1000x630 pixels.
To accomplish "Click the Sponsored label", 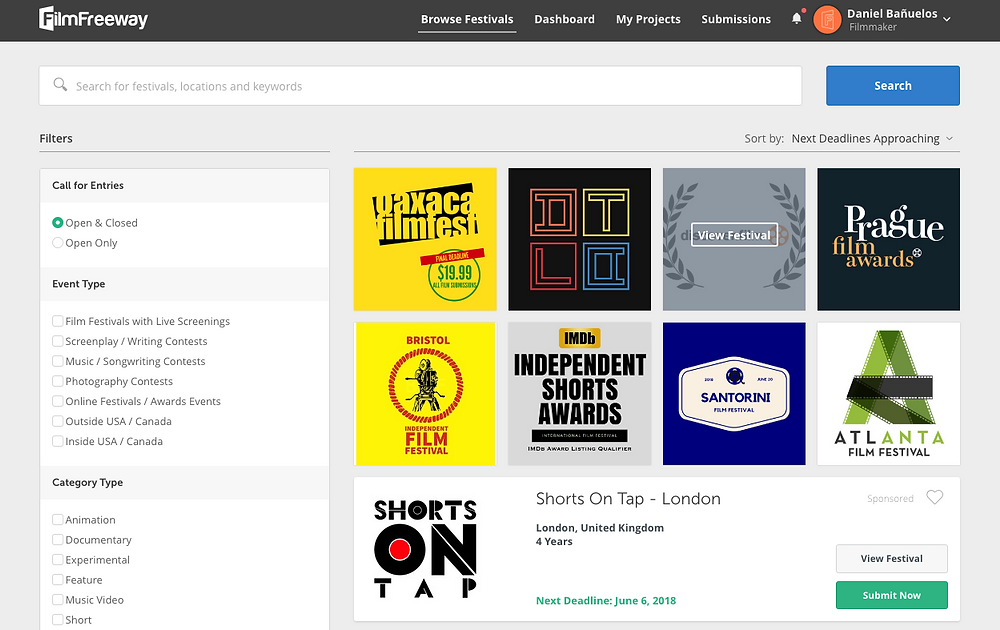I will (890, 499).
